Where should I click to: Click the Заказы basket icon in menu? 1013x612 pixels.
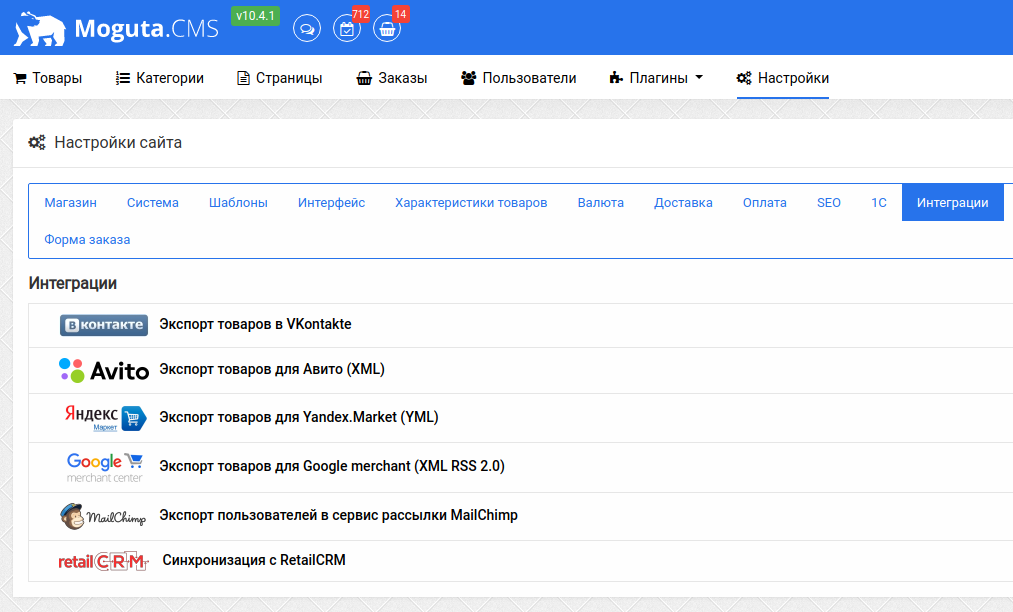tap(364, 78)
